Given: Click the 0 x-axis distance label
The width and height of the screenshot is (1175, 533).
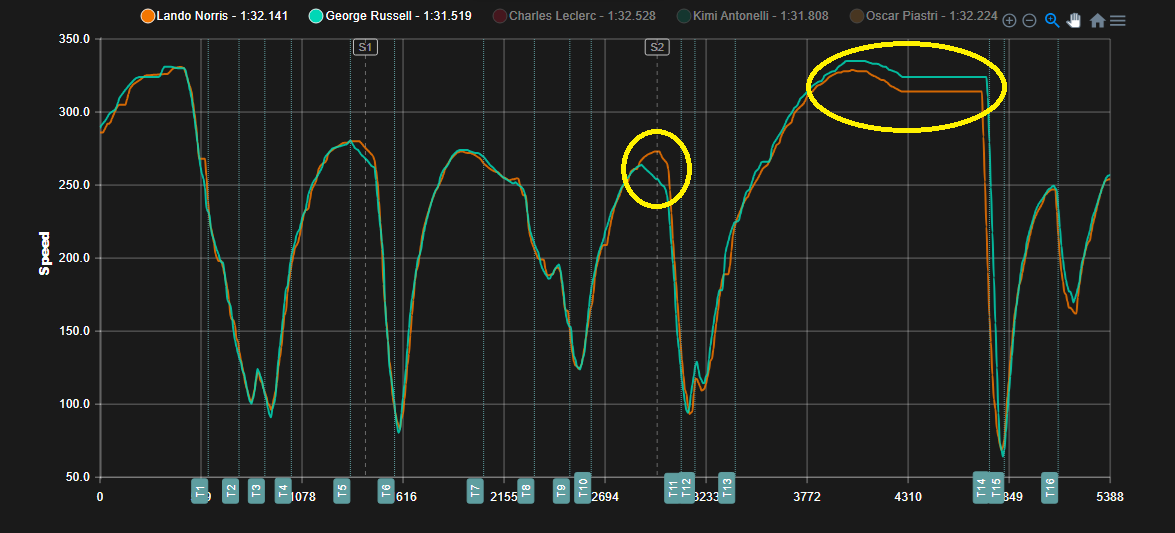Looking at the screenshot, I should coord(100,496).
